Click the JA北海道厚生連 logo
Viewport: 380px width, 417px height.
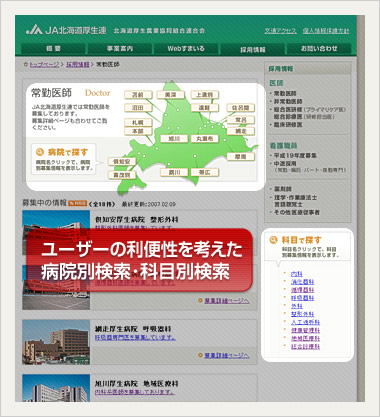click(66, 30)
